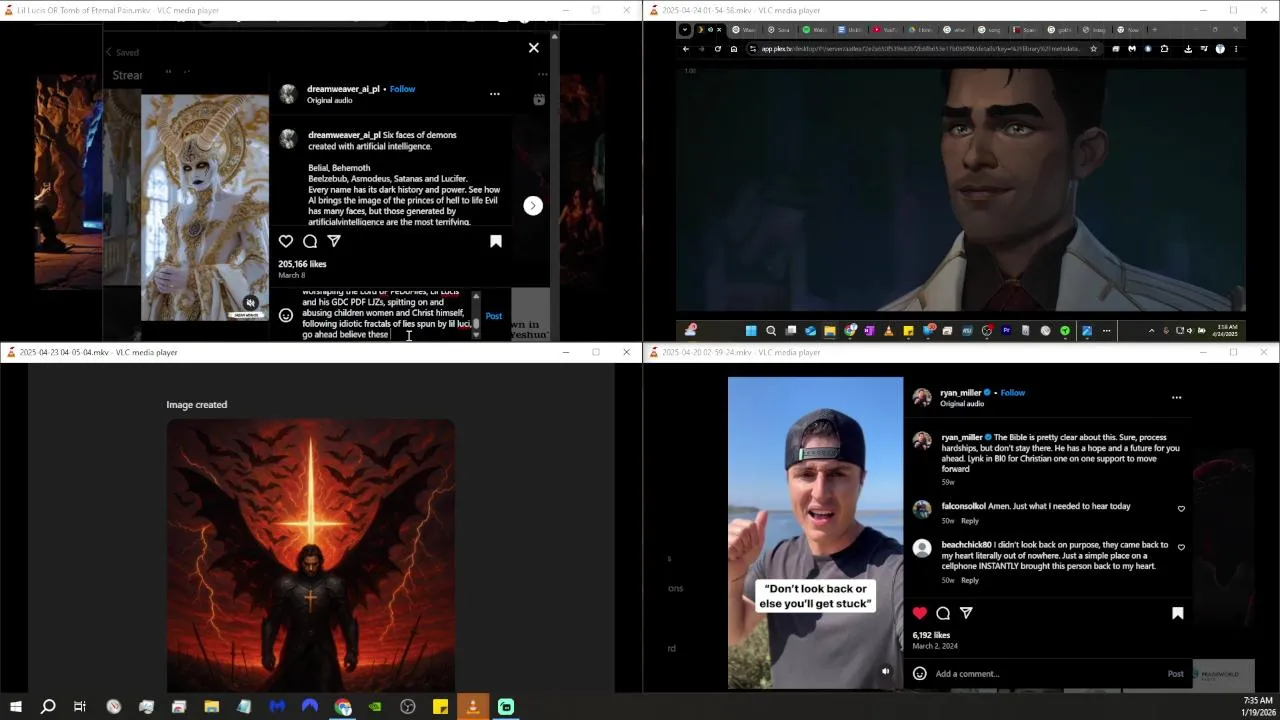Open comment icon on ryan_miller post
The image size is (1280, 720).
tap(943, 613)
